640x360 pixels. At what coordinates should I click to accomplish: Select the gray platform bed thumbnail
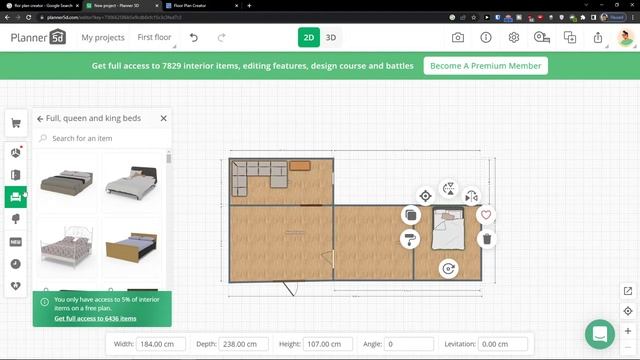pos(67,183)
